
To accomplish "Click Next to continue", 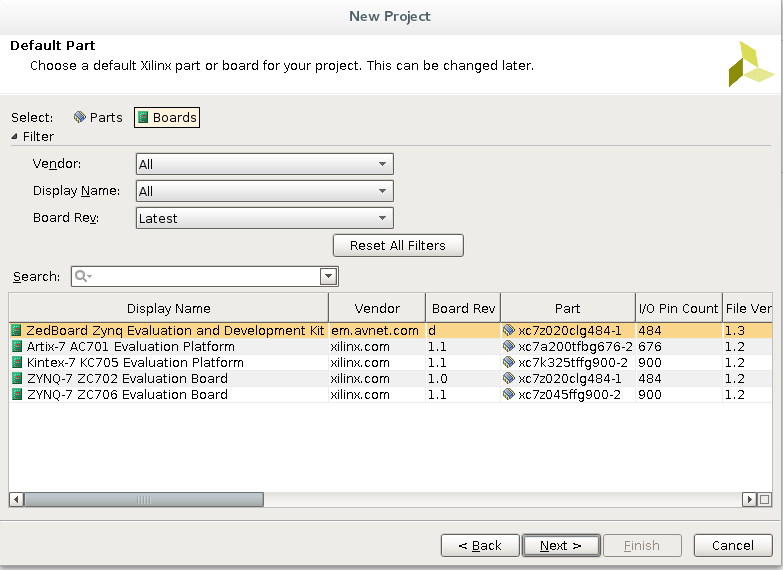I will coord(561,546).
